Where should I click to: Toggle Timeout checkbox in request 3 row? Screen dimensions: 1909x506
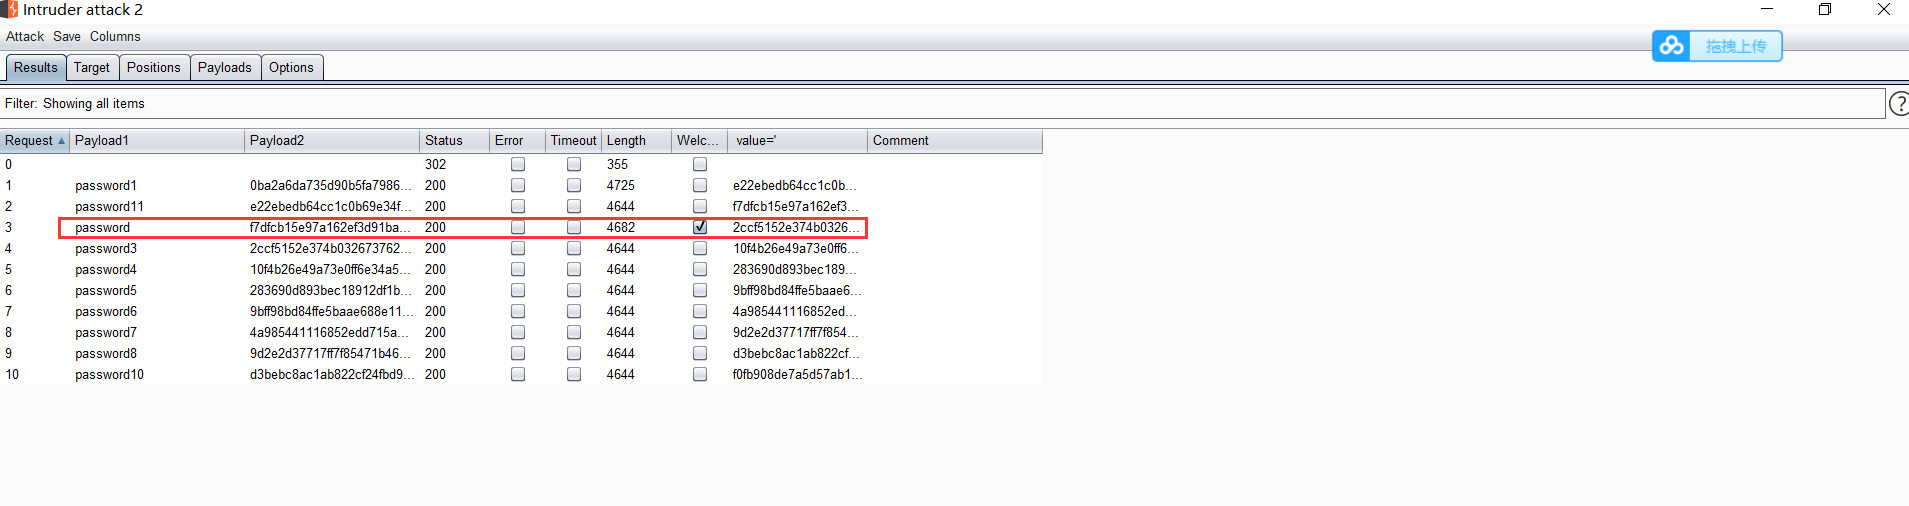[574, 227]
